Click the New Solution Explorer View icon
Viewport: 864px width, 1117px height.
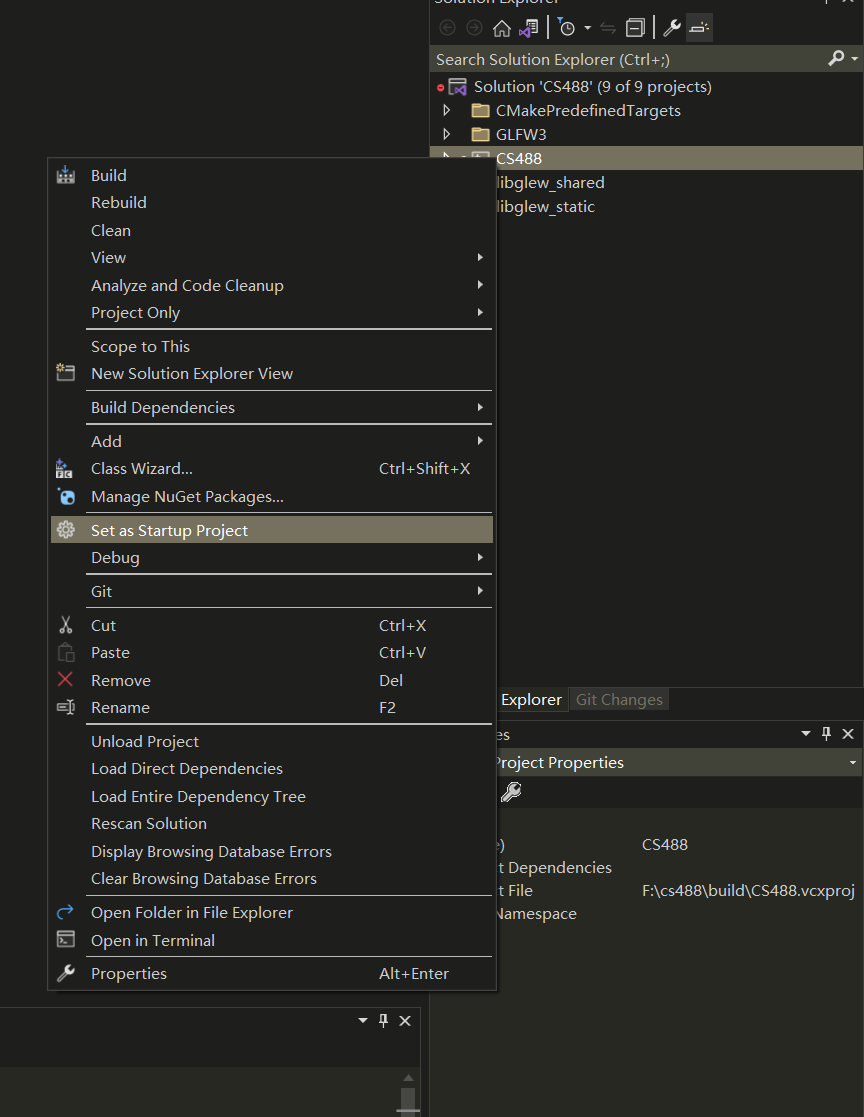(66, 373)
